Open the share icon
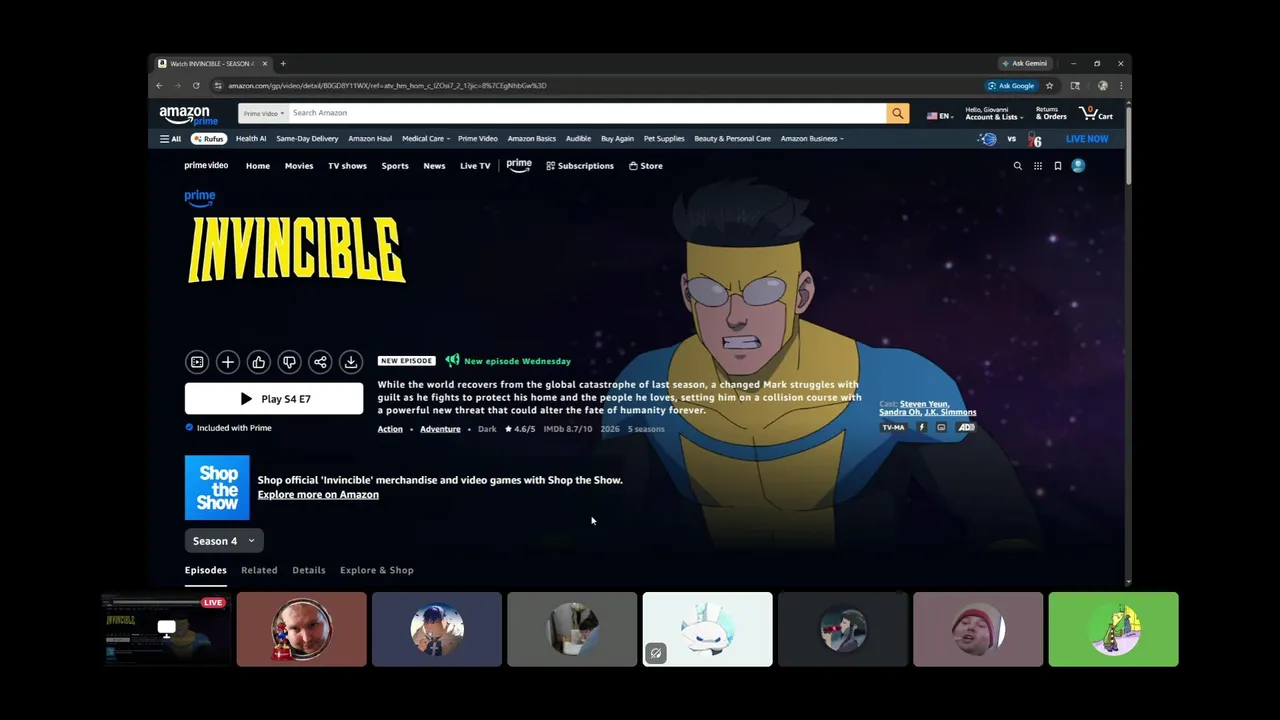Image resolution: width=1280 pixels, height=720 pixels. pos(320,362)
